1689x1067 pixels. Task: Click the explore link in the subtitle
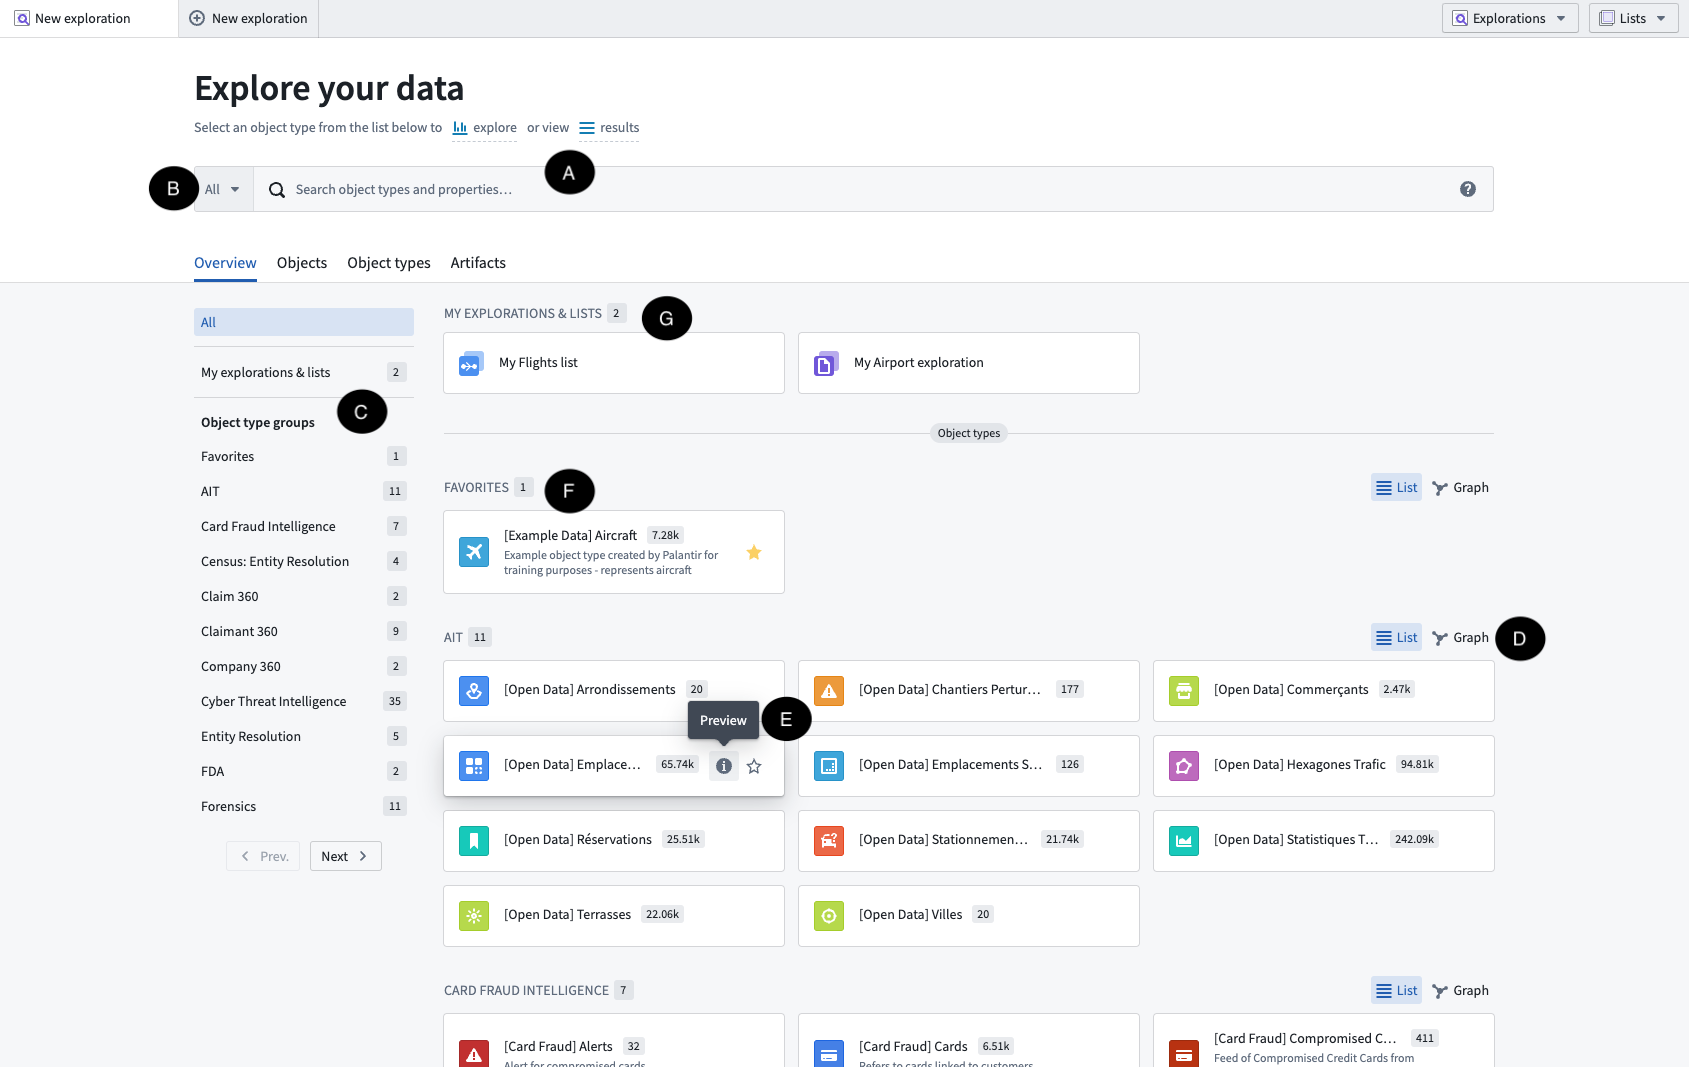coord(485,128)
